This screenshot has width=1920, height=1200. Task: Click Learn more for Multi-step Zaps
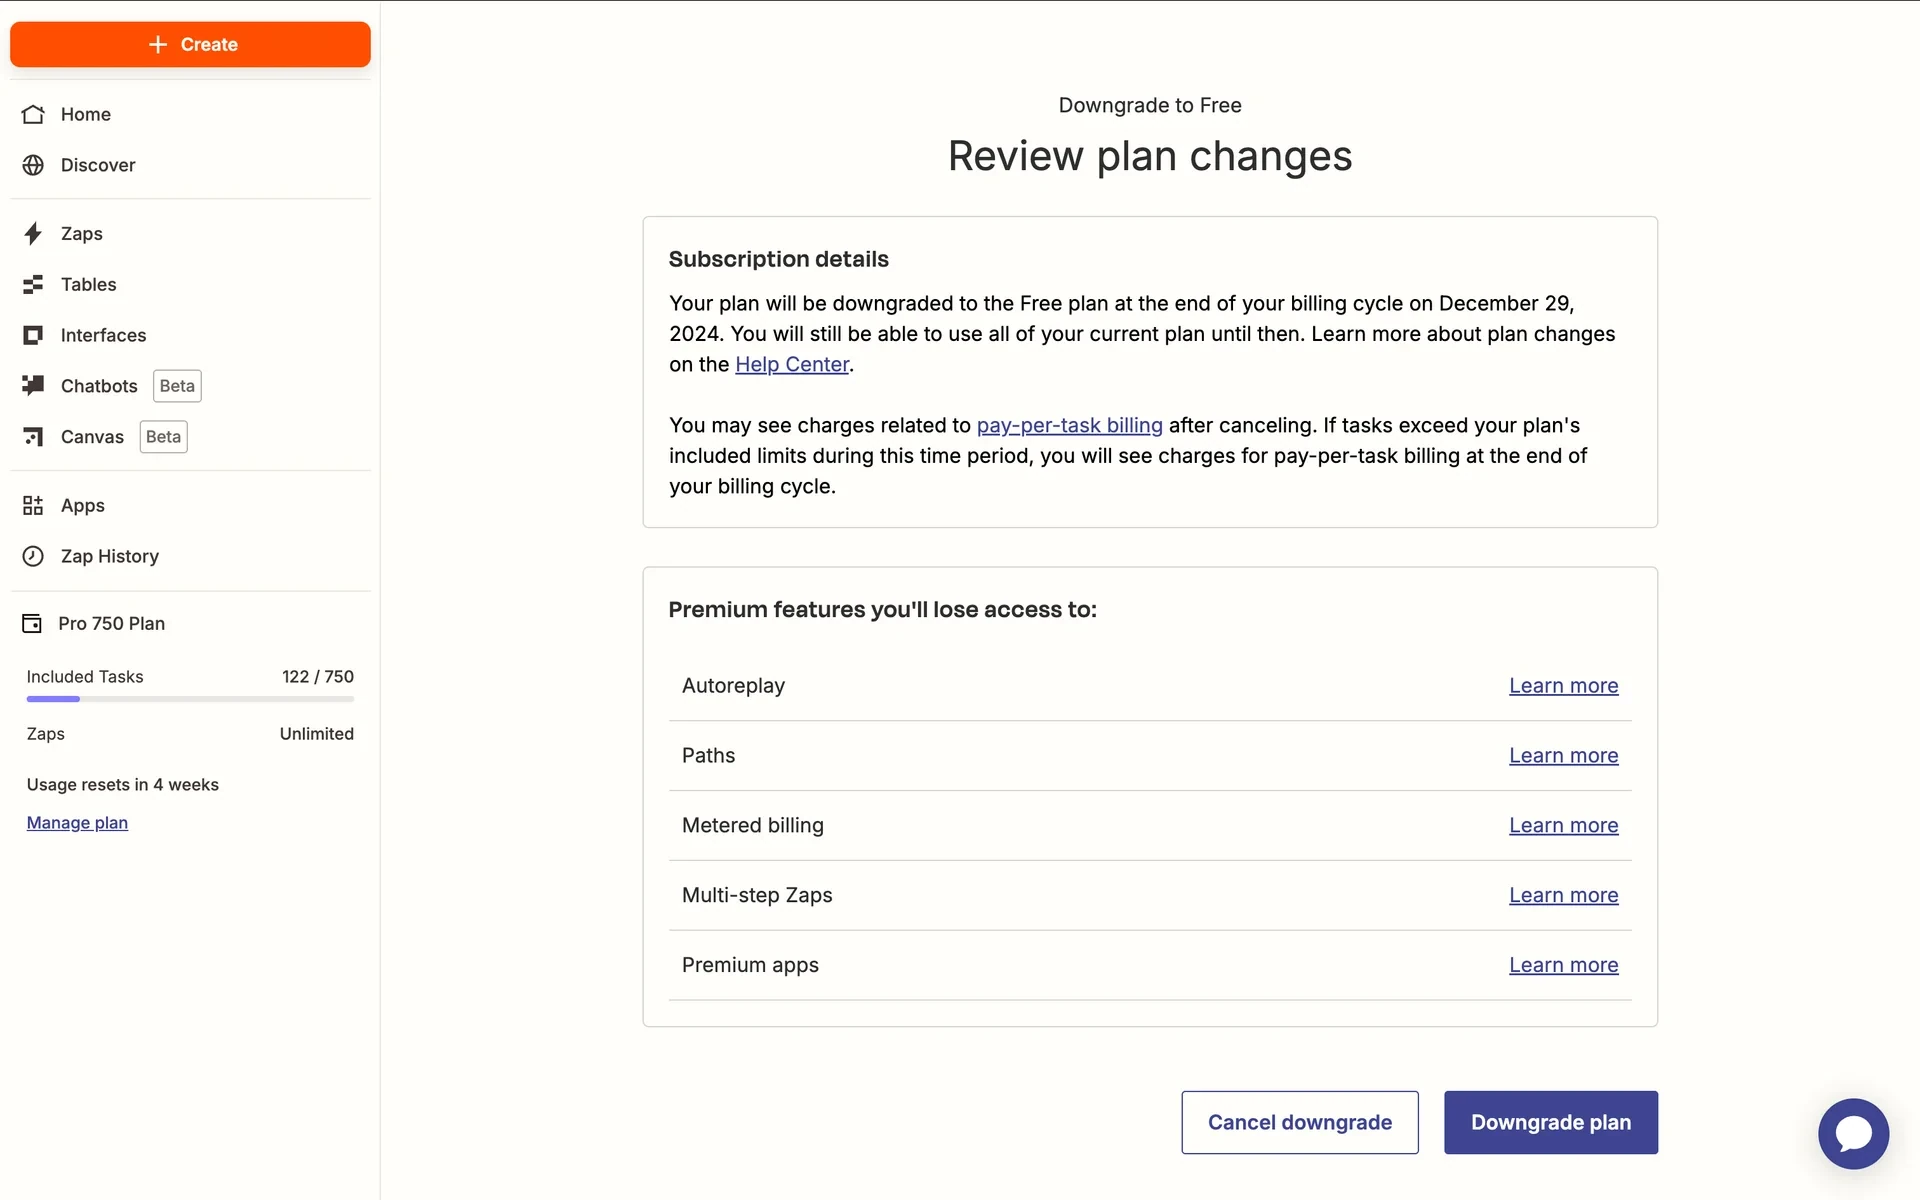[x=1563, y=895]
